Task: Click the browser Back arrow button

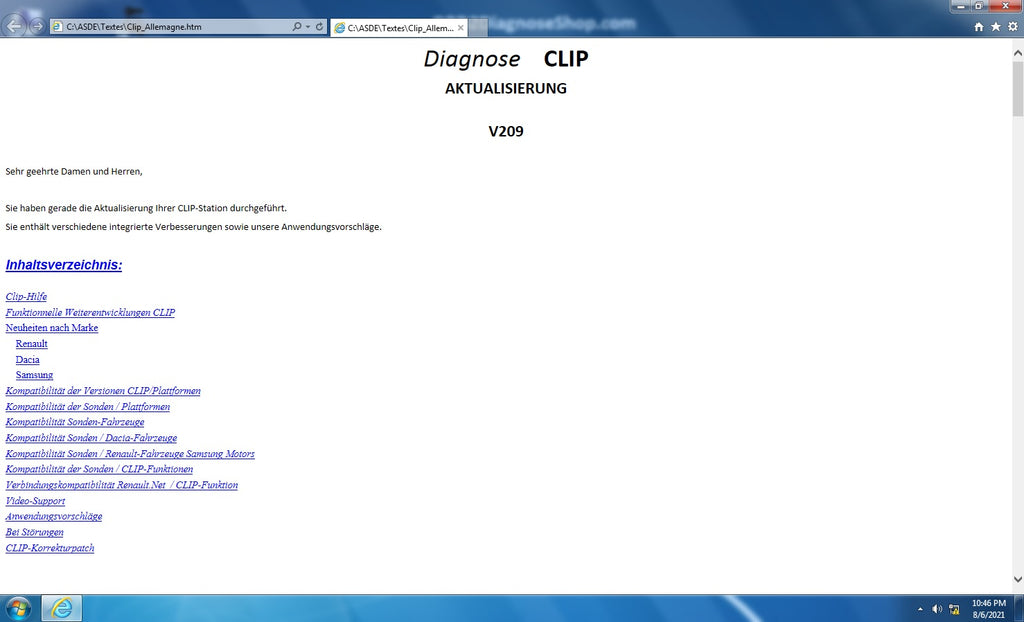Action: coord(15,27)
